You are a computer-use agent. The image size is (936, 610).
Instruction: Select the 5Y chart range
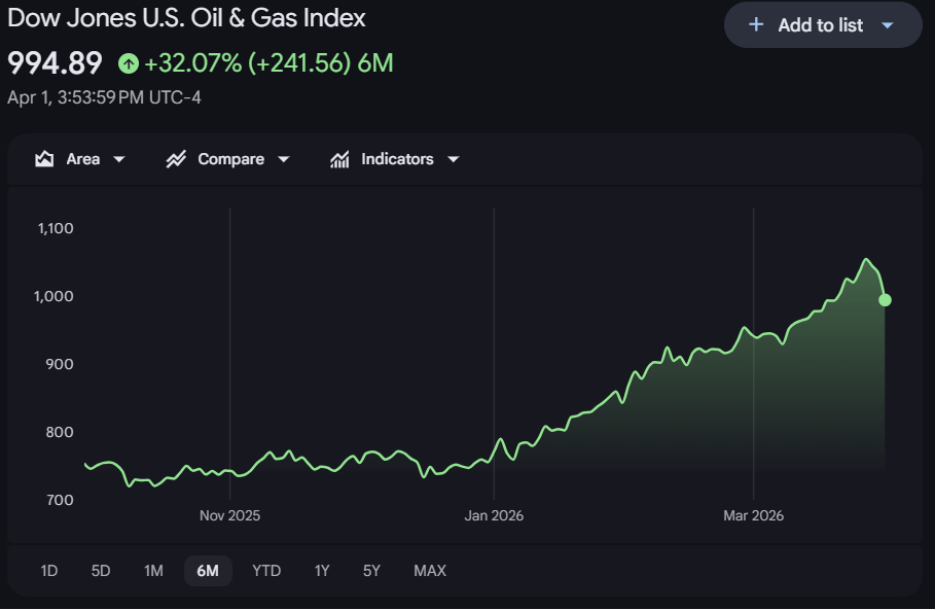[x=372, y=571]
